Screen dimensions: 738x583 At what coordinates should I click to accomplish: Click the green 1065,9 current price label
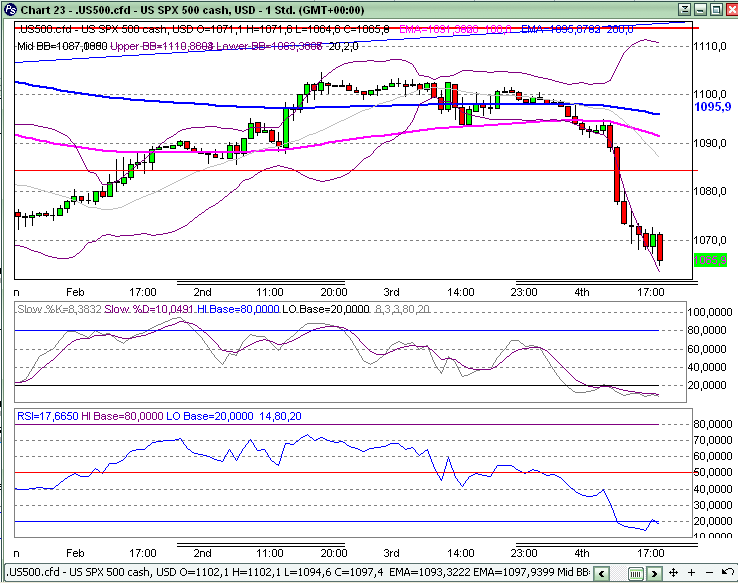[710, 260]
